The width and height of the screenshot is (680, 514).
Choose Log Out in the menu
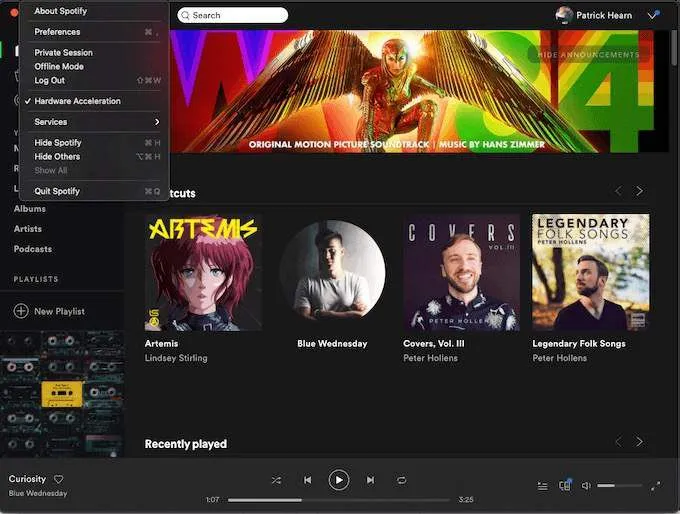pyautogui.click(x=94, y=80)
